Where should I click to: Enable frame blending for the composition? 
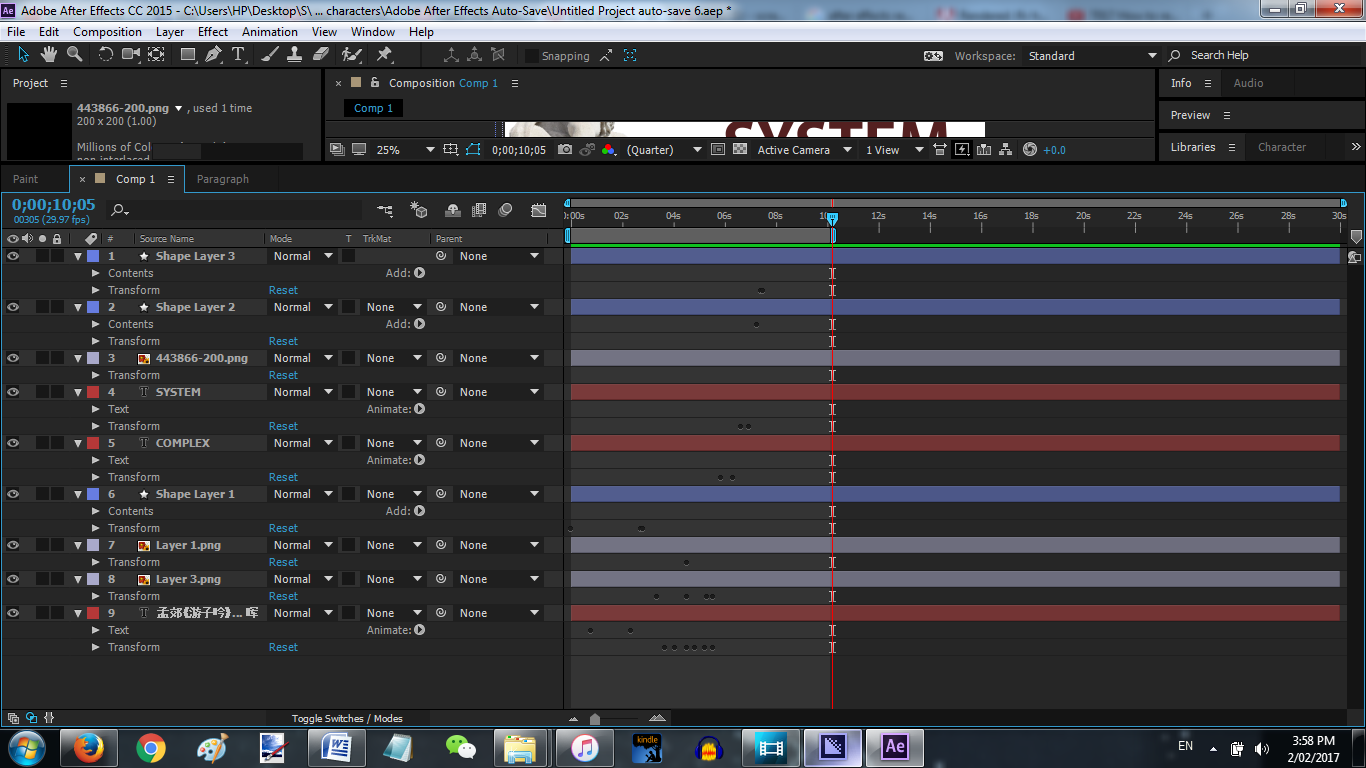click(478, 210)
